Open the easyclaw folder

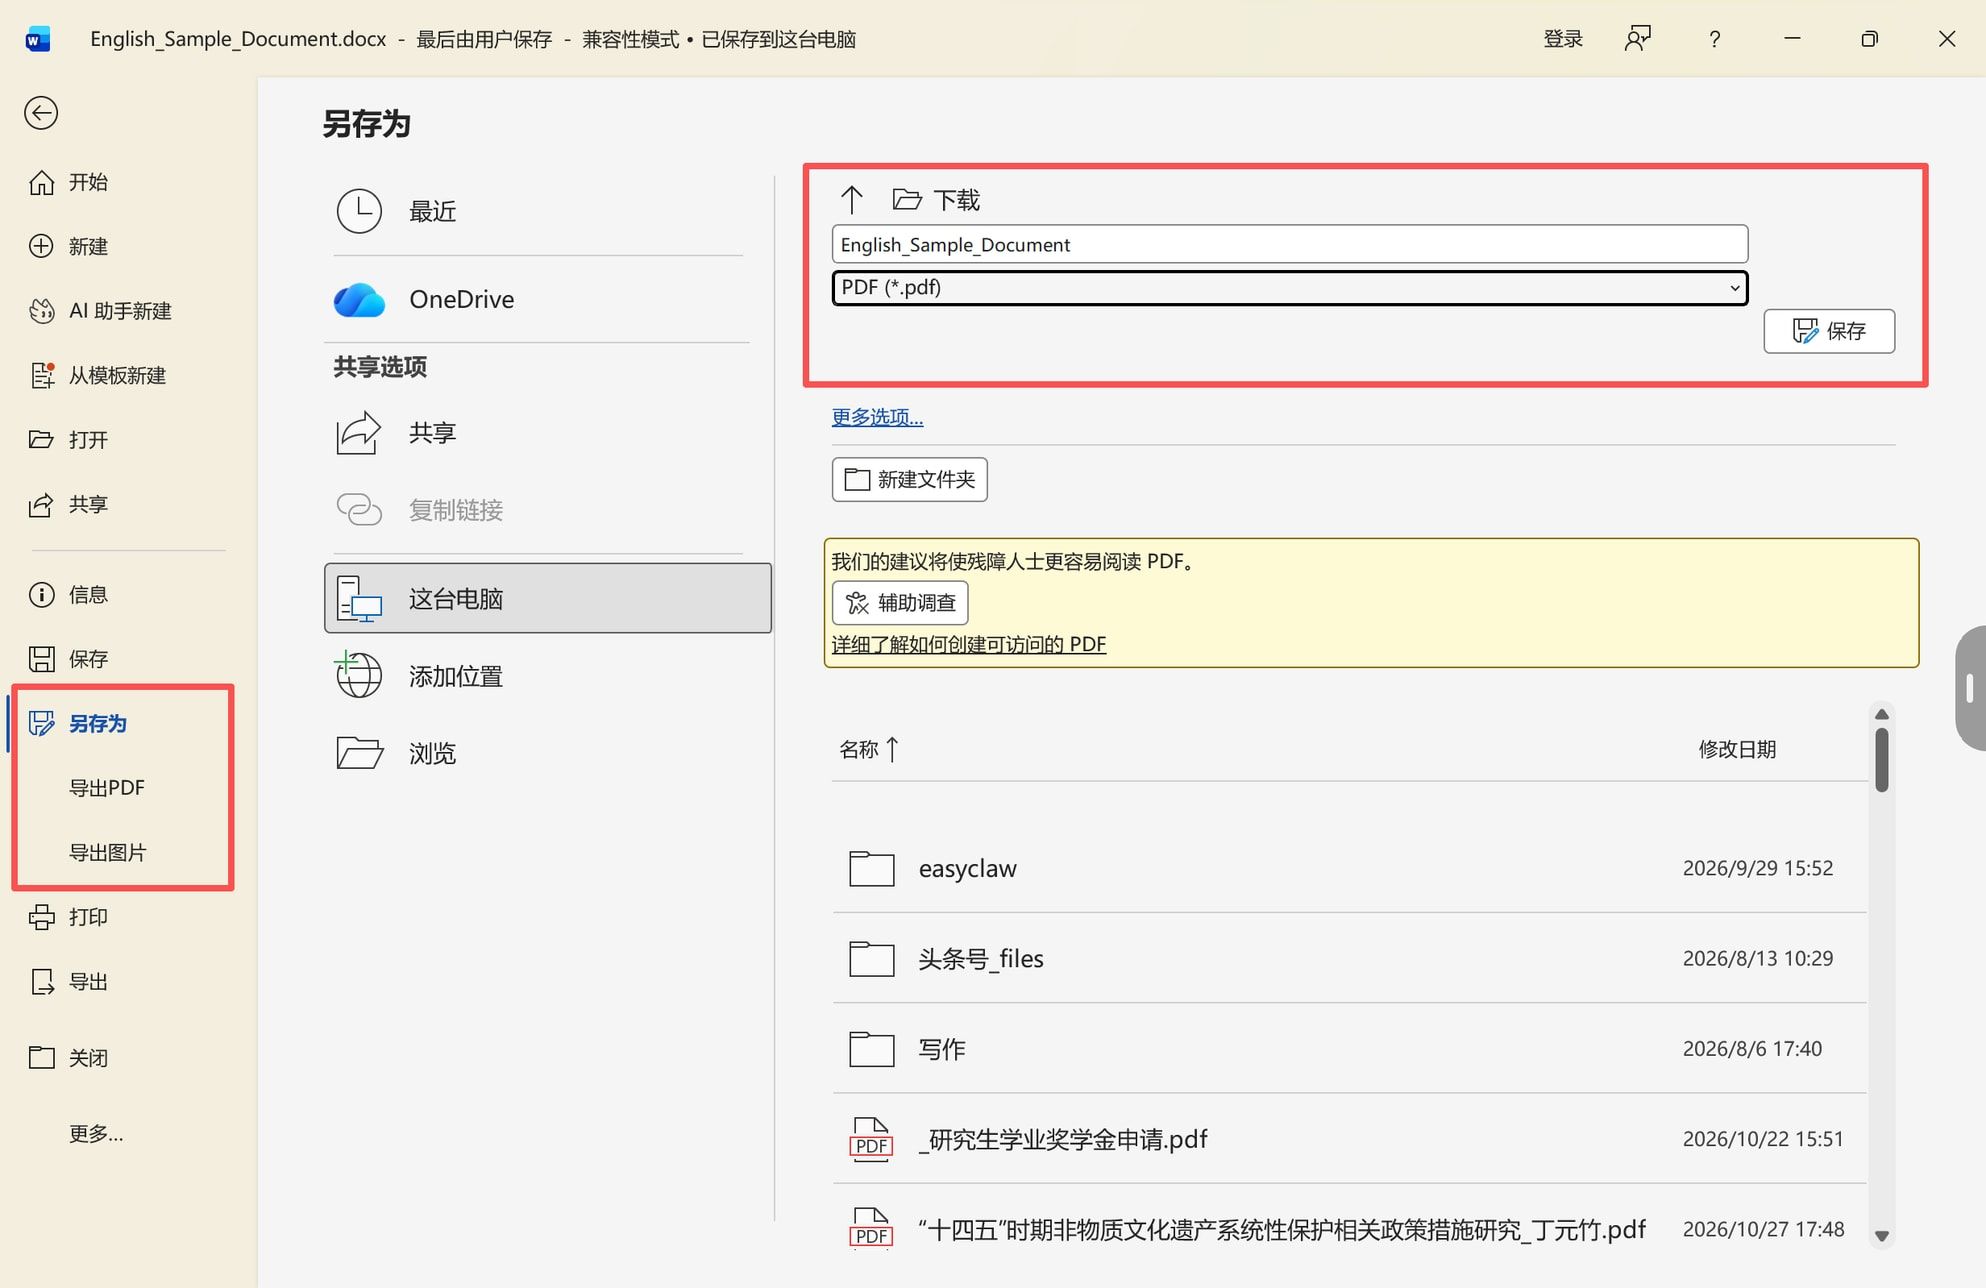(1349, 868)
